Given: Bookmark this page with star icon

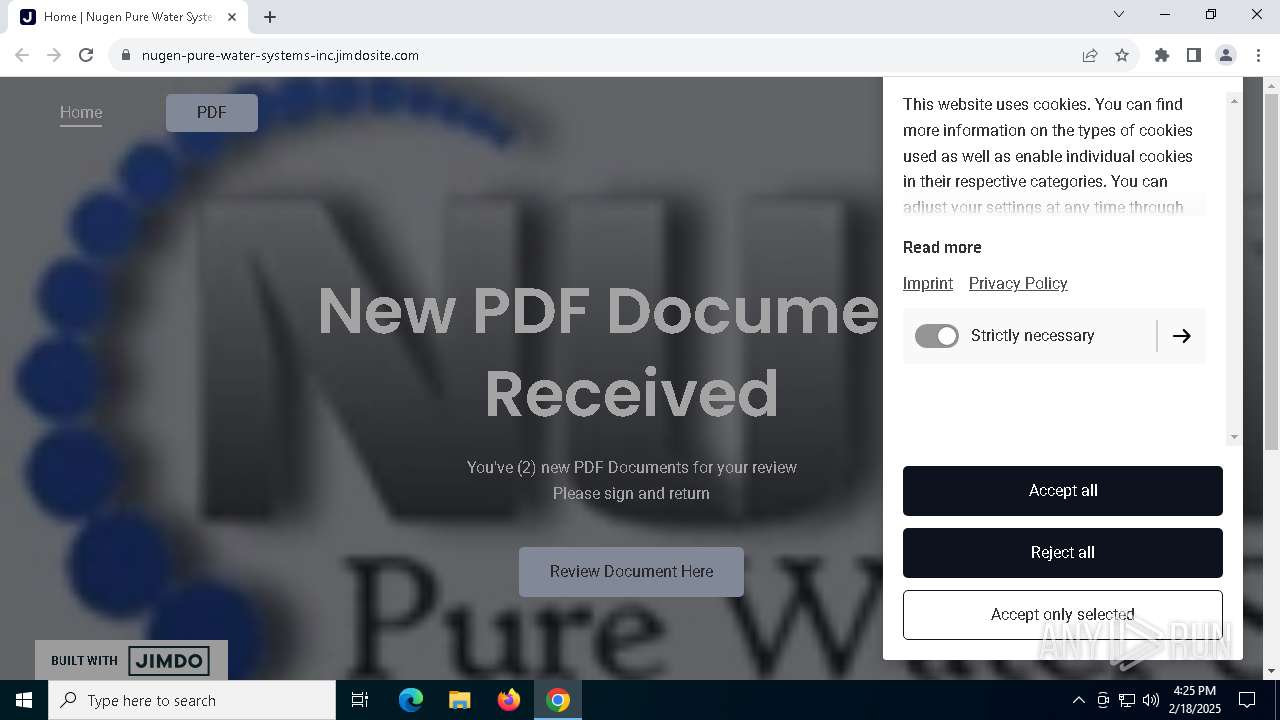Looking at the screenshot, I should tap(1122, 55).
